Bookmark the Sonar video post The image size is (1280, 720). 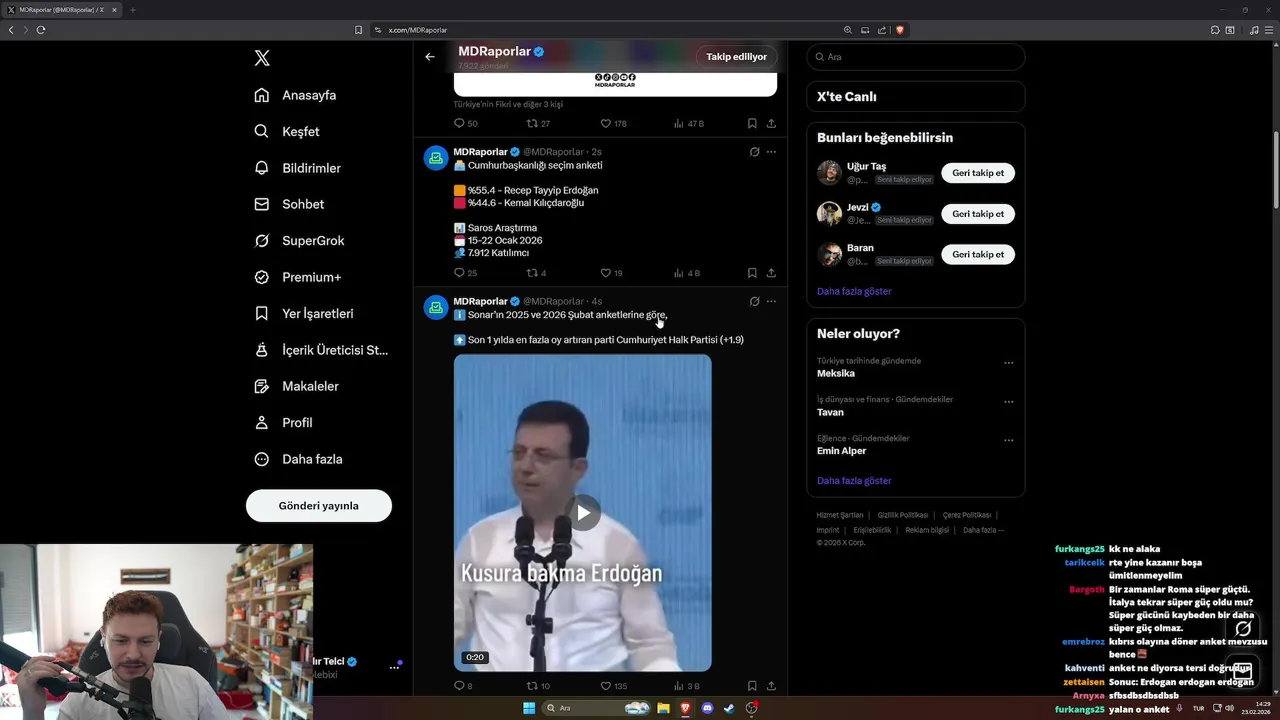(x=752, y=686)
